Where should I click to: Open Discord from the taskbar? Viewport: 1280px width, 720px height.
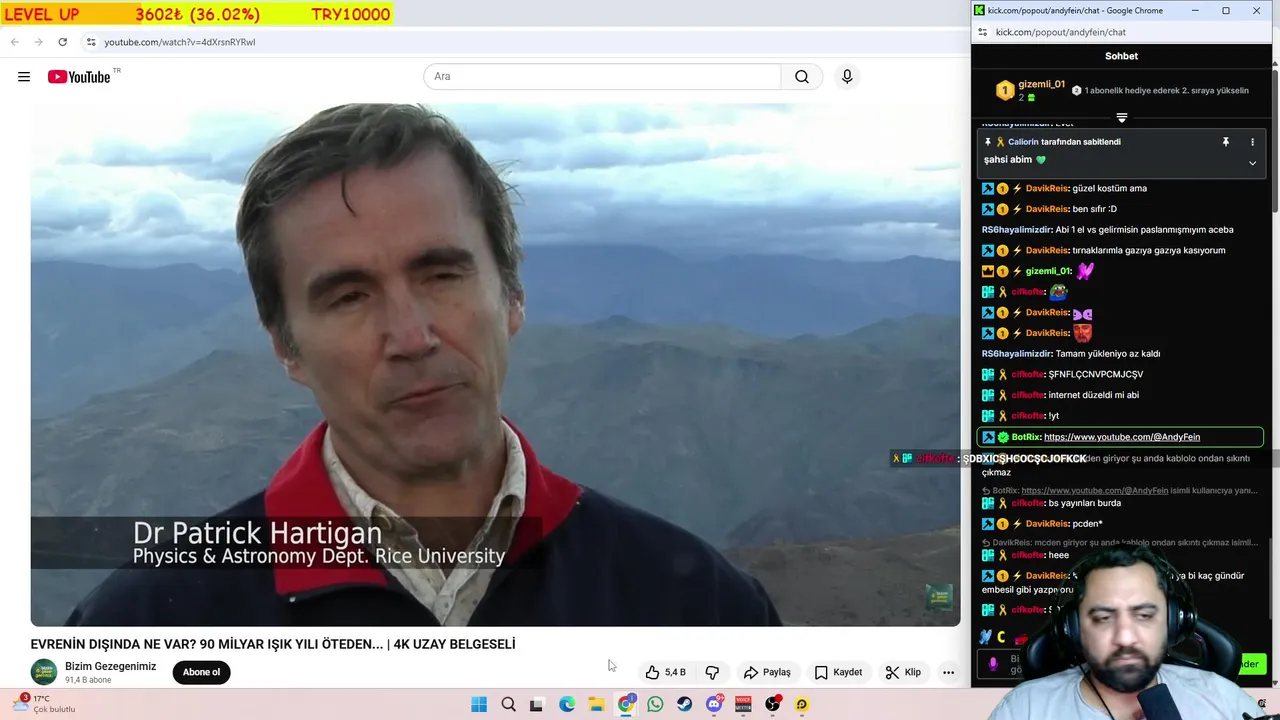tap(714, 704)
